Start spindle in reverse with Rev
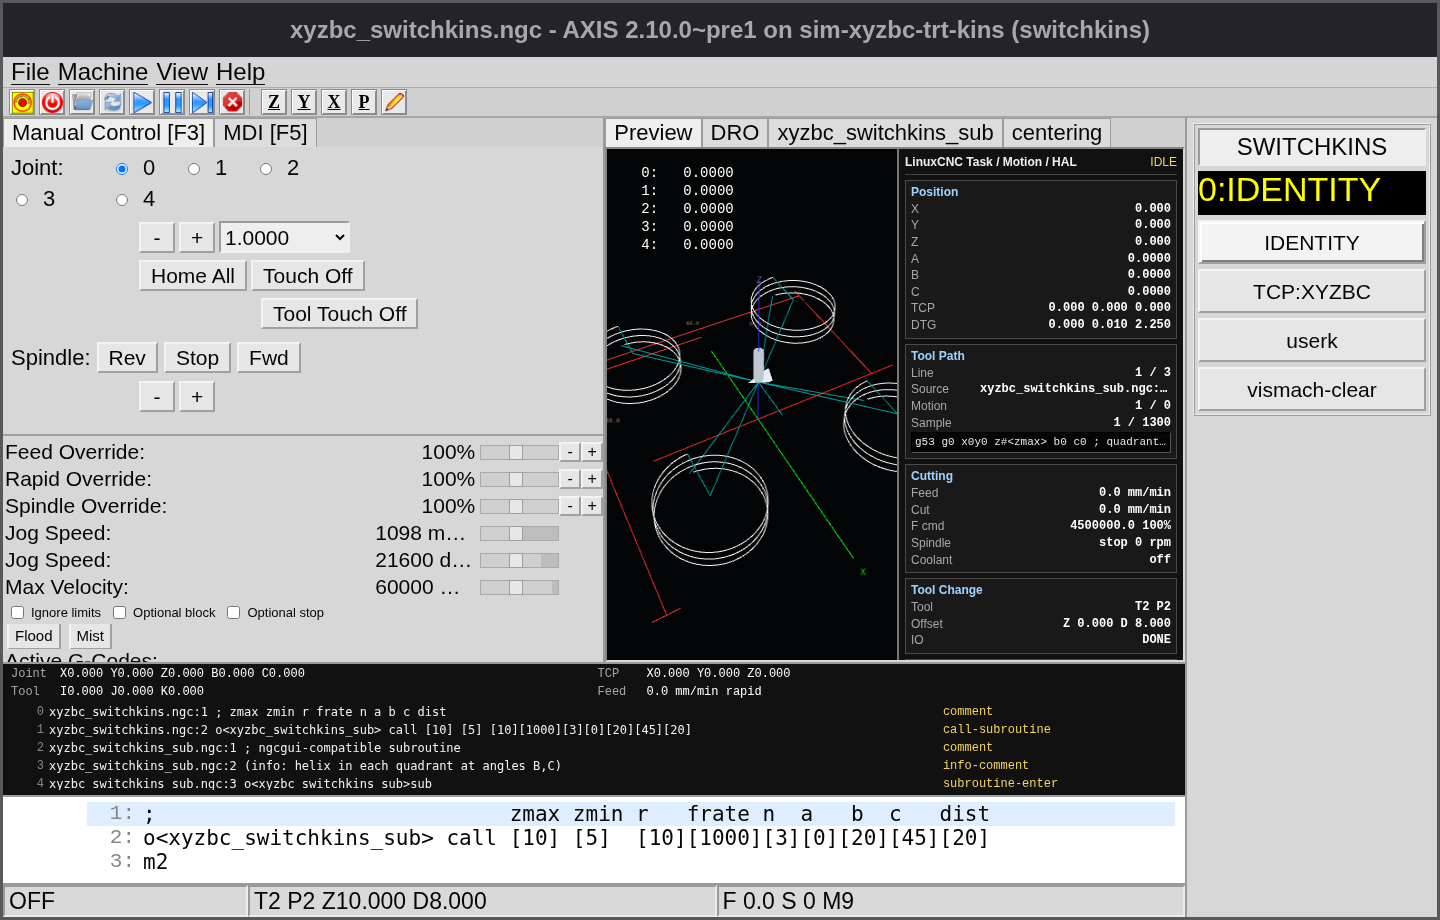 click(127, 358)
